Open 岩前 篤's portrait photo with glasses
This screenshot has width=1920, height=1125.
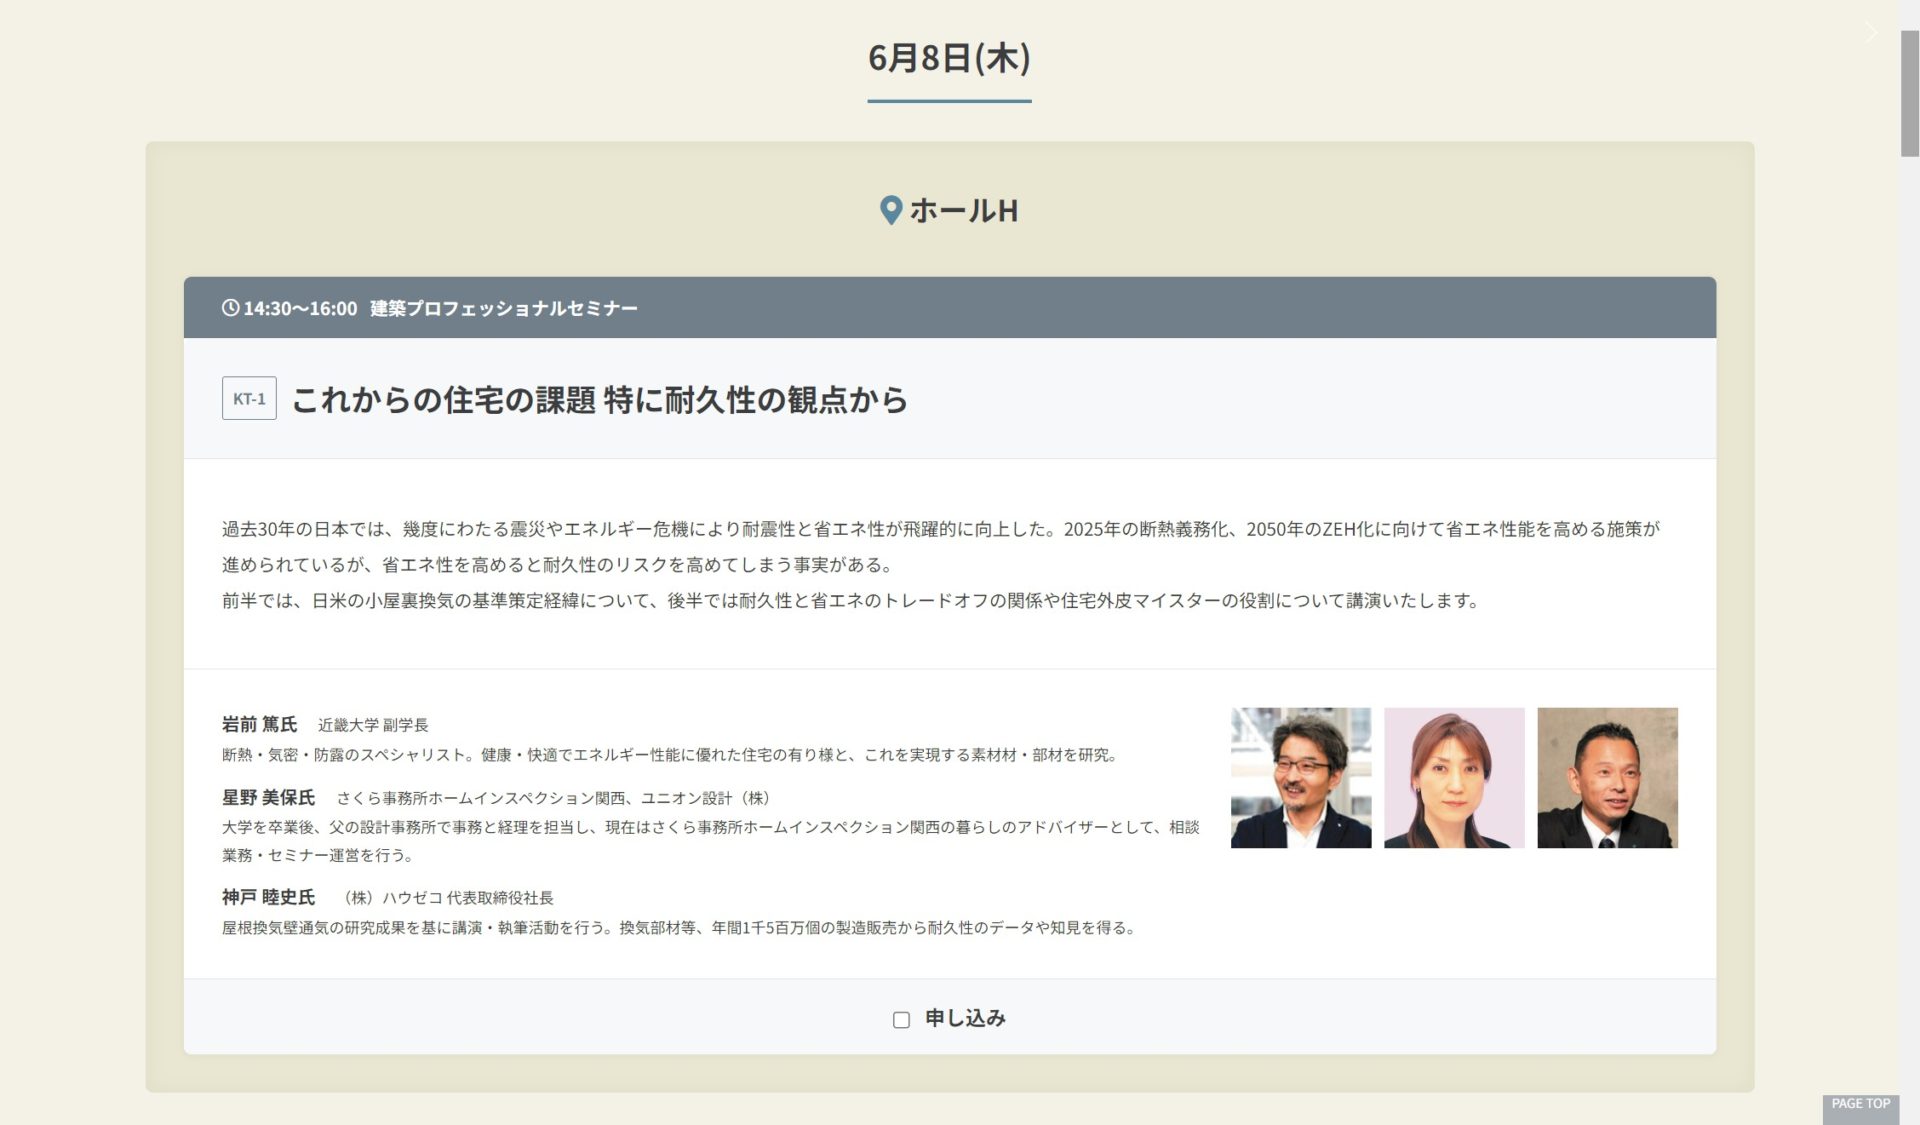coord(1300,778)
